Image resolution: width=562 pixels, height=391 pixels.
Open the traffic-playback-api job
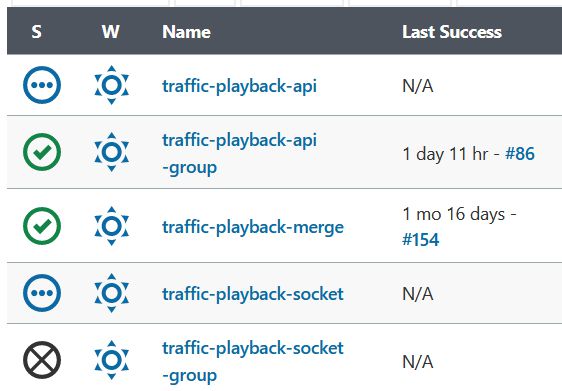[239, 86]
